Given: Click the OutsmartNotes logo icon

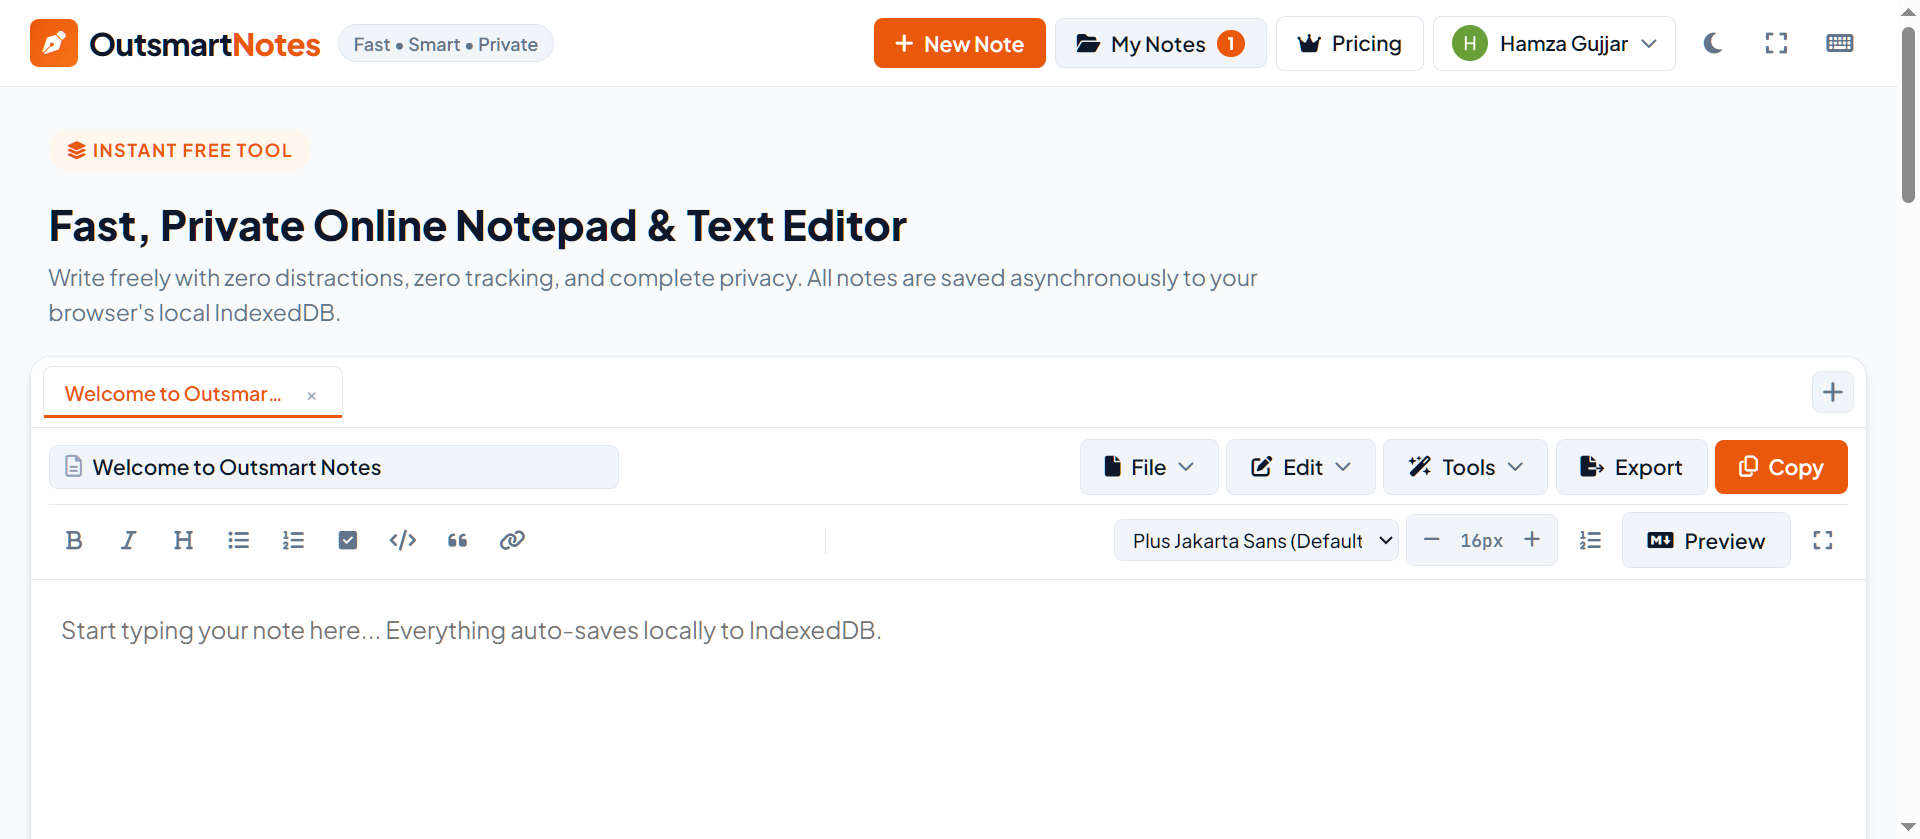Looking at the screenshot, I should tap(54, 43).
